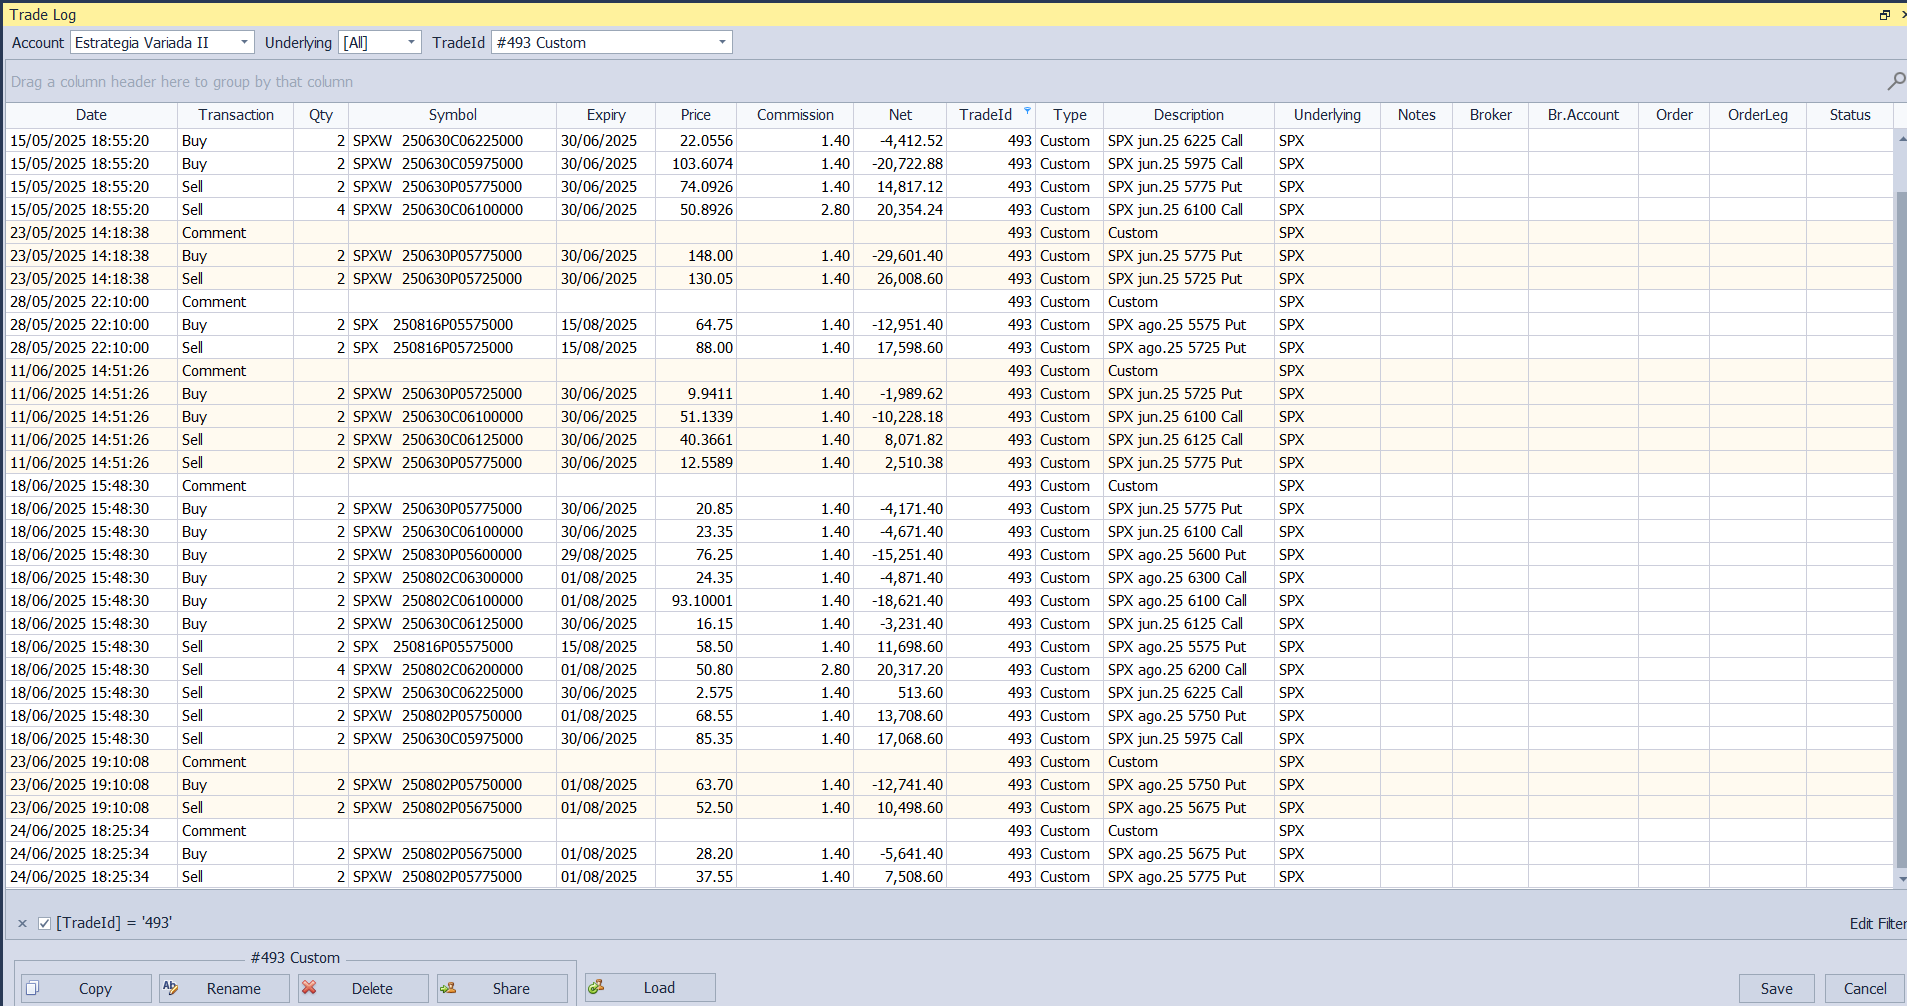Uncheck the [TradeId] = '493' filter checkbox

click(x=44, y=923)
